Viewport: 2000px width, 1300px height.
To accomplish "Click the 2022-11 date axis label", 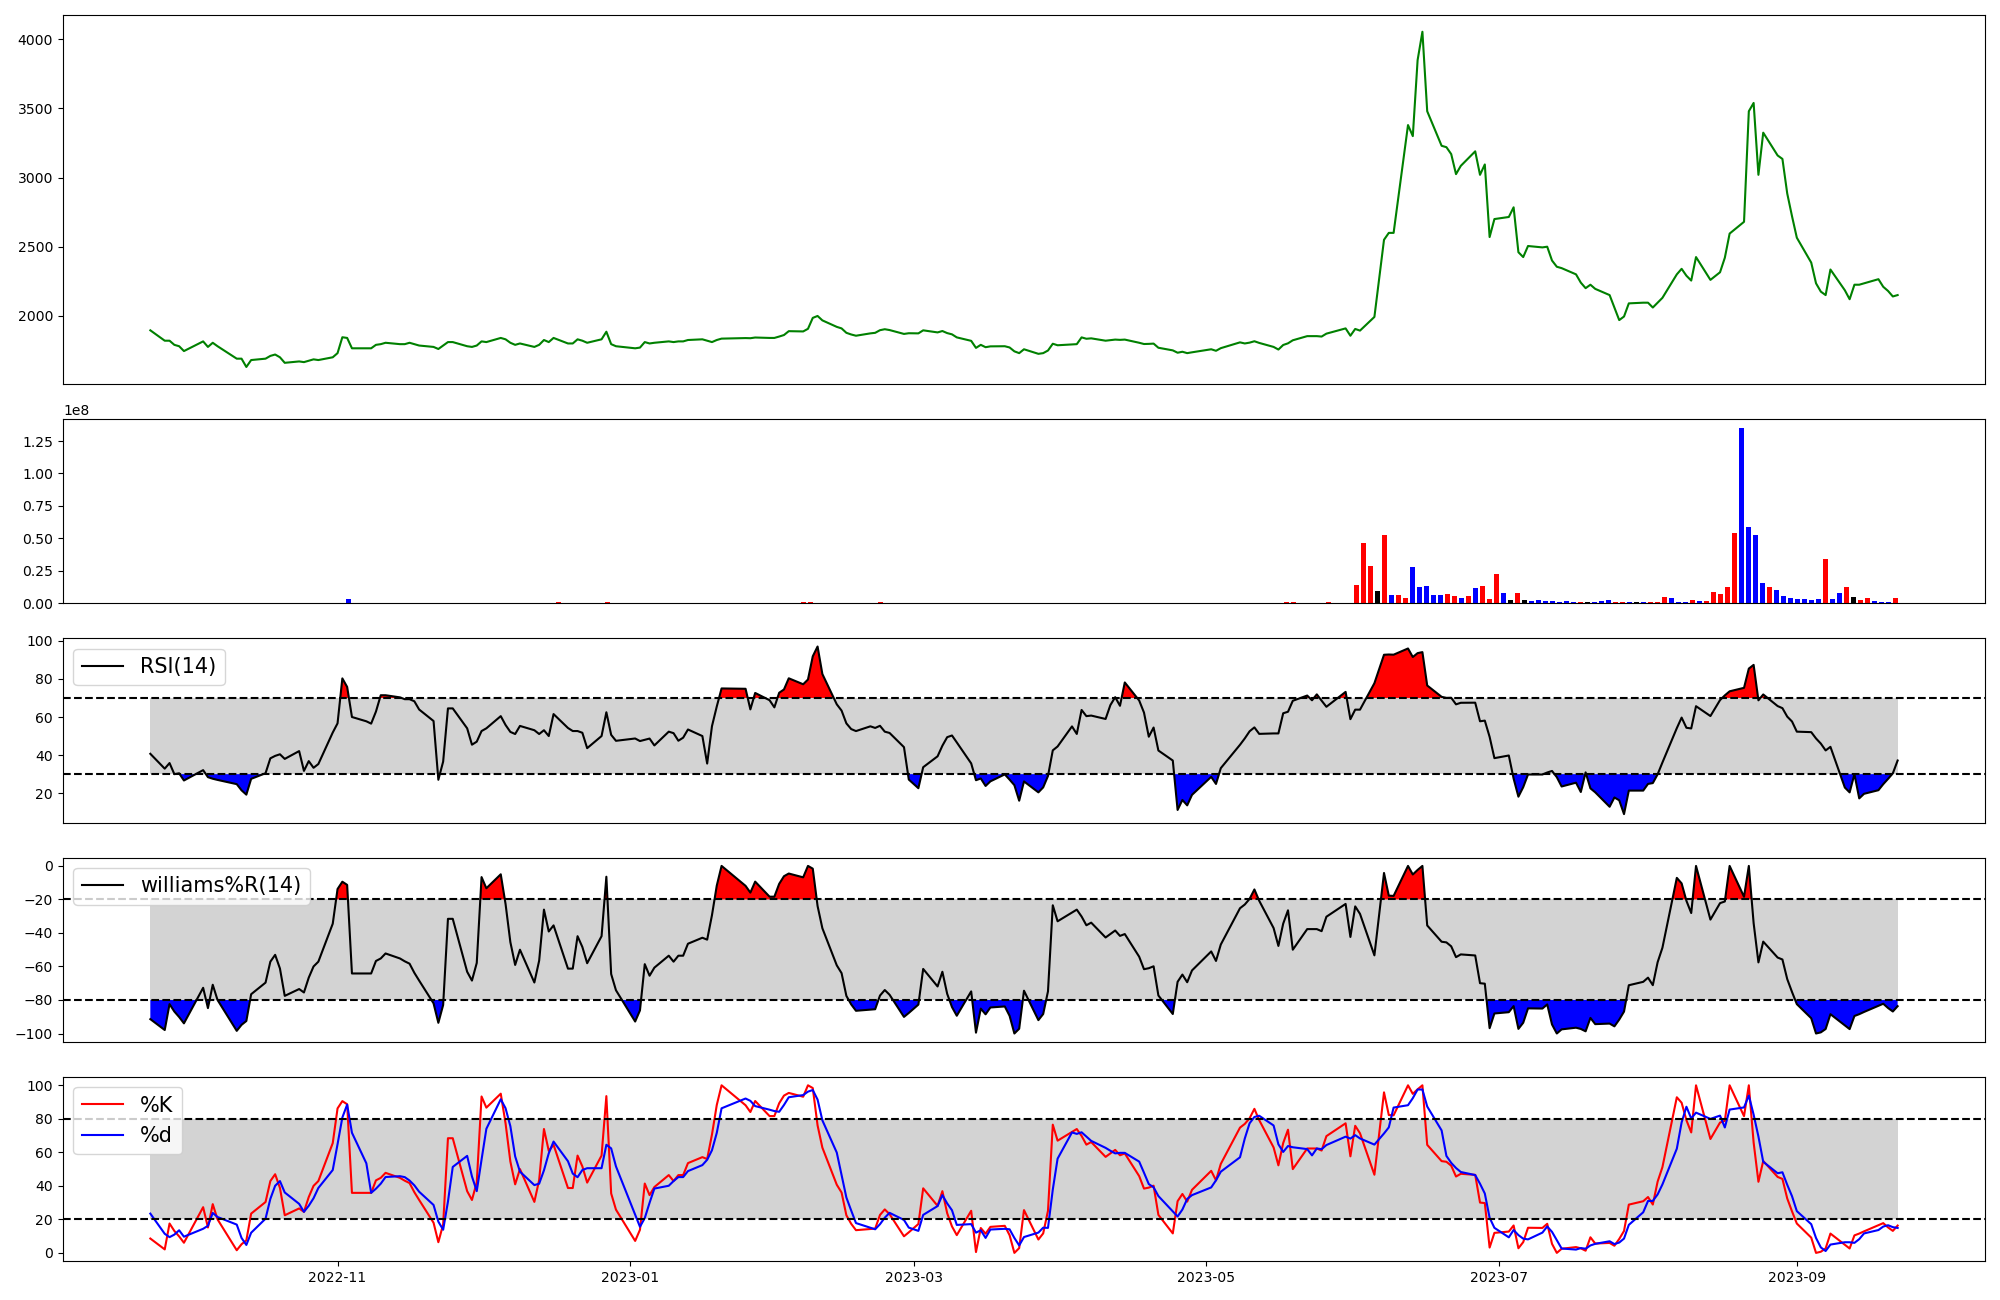I will click(x=337, y=1277).
